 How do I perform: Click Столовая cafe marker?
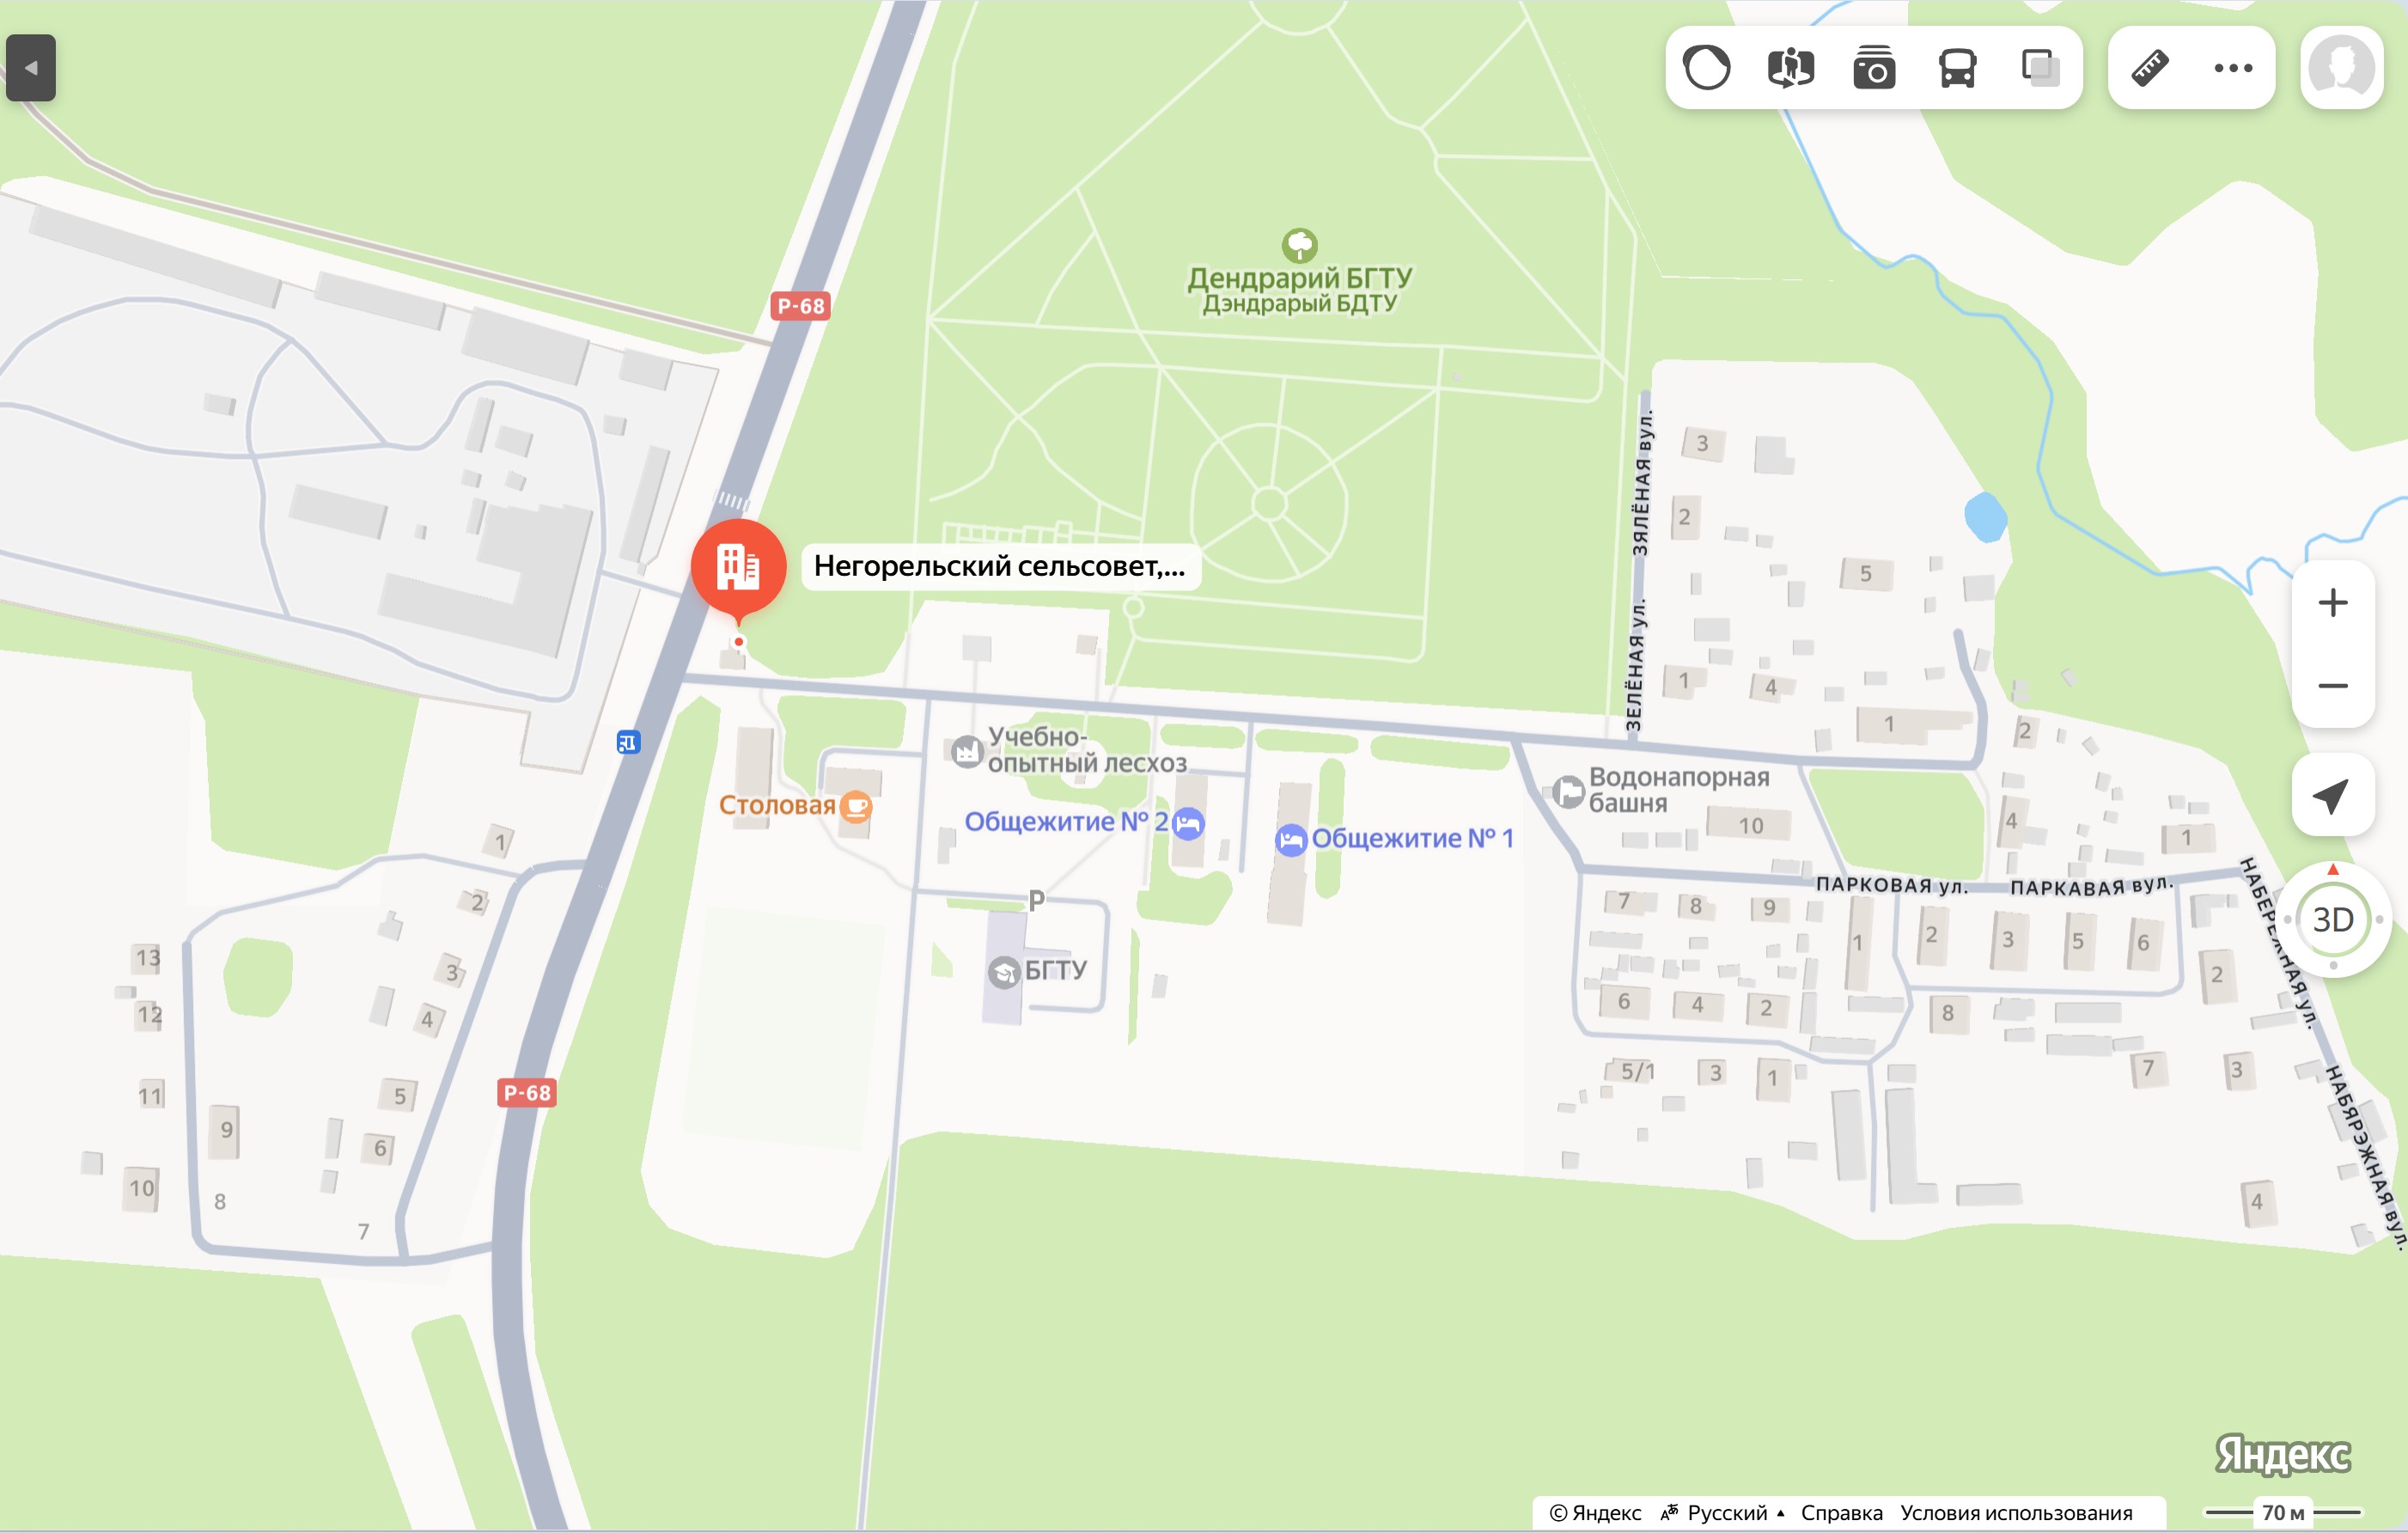[x=856, y=806]
